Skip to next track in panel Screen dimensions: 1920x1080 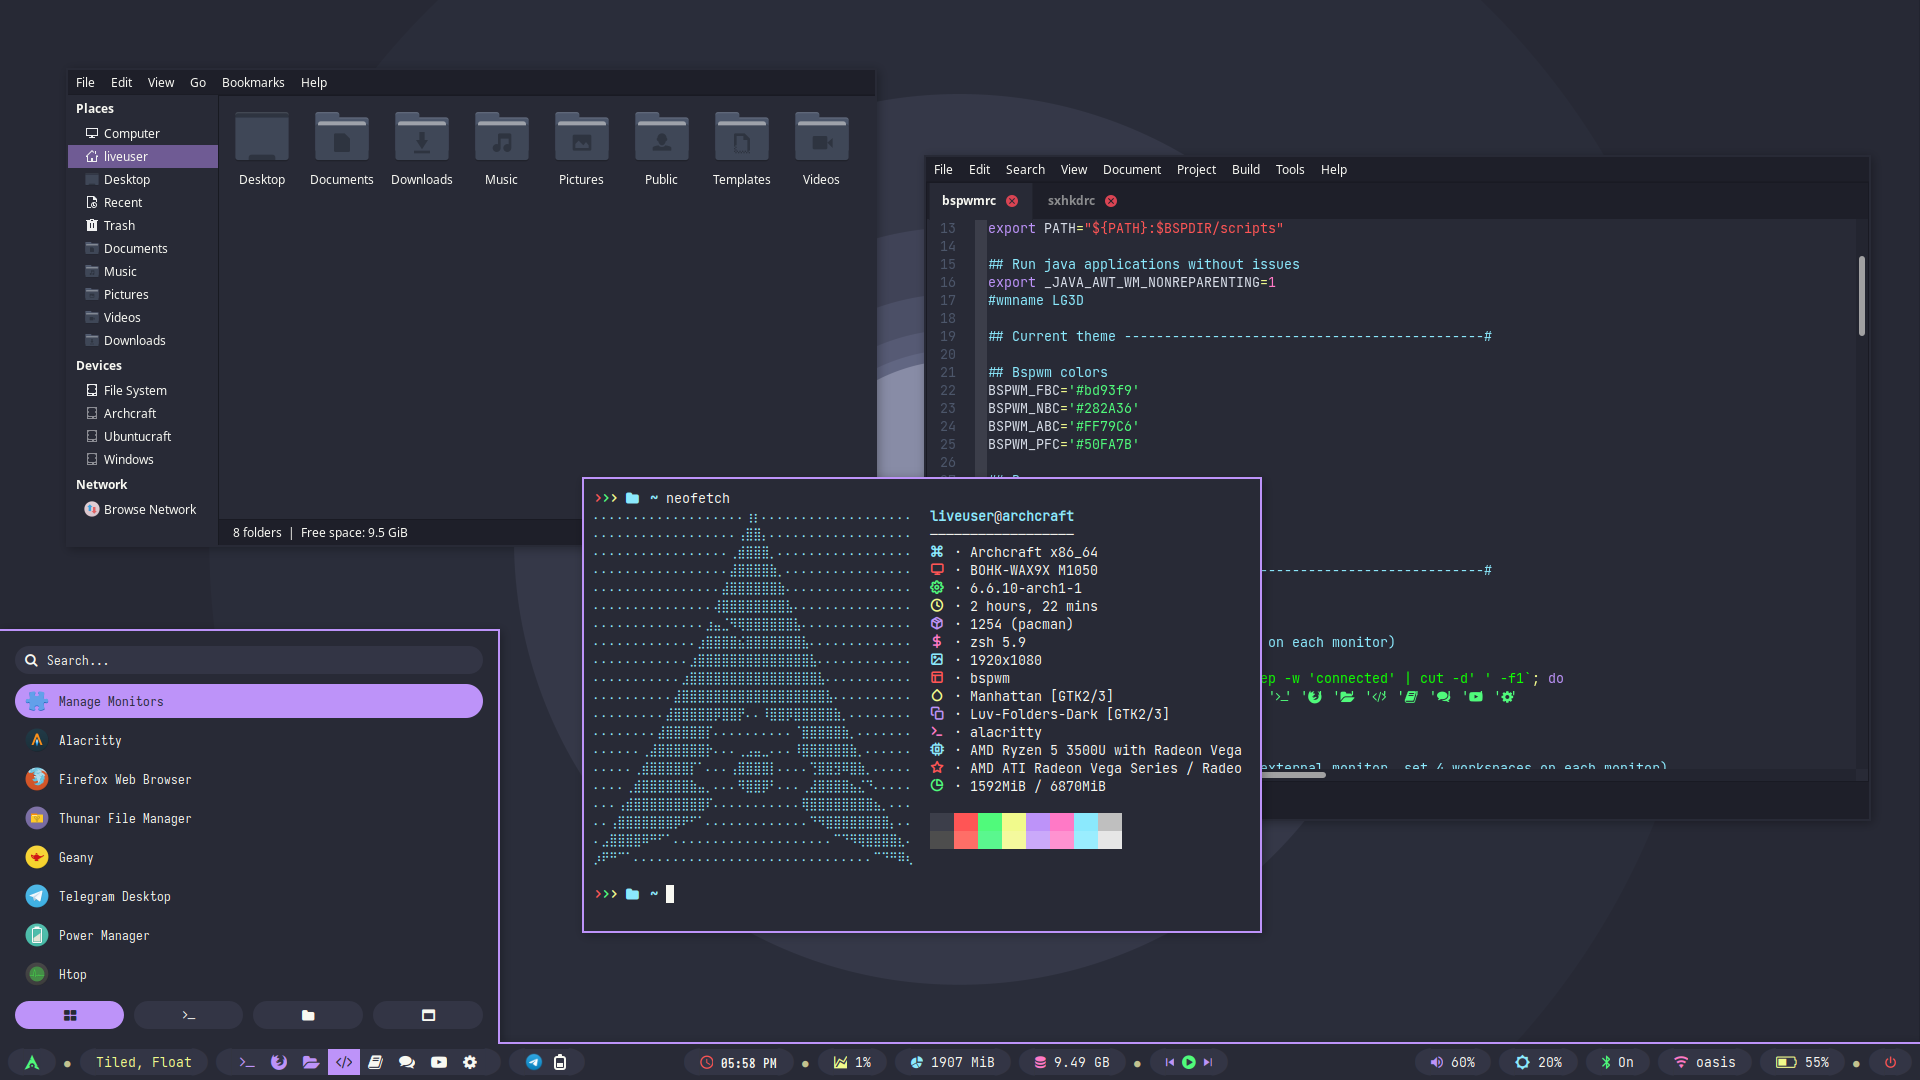tap(1208, 1063)
